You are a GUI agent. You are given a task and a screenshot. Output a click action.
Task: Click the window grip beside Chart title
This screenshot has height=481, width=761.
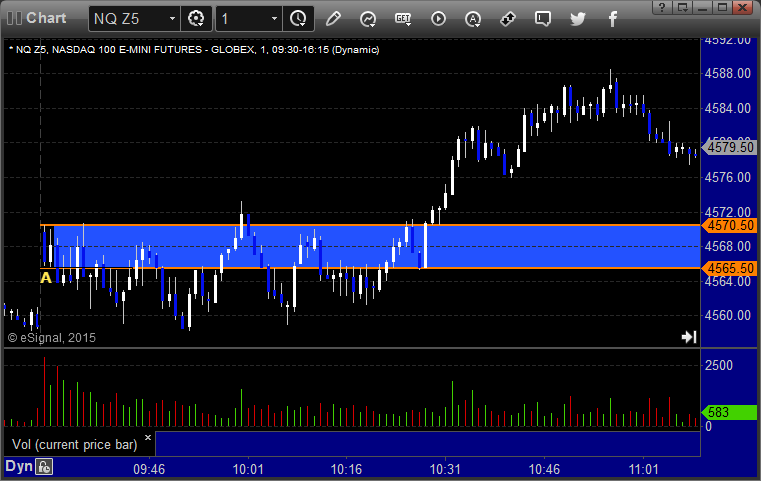click(15, 18)
